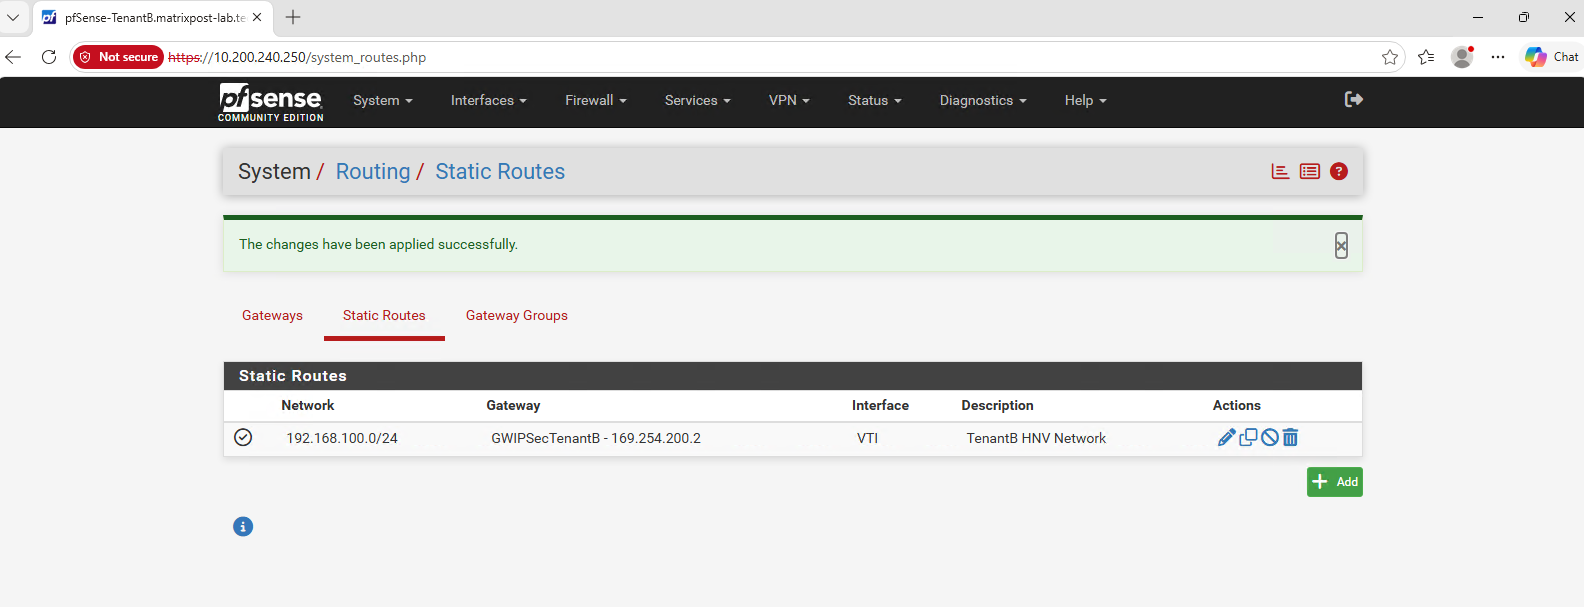This screenshot has height=607, width=1584.
Task: Open the VPN menu
Action: tap(789, 100)
